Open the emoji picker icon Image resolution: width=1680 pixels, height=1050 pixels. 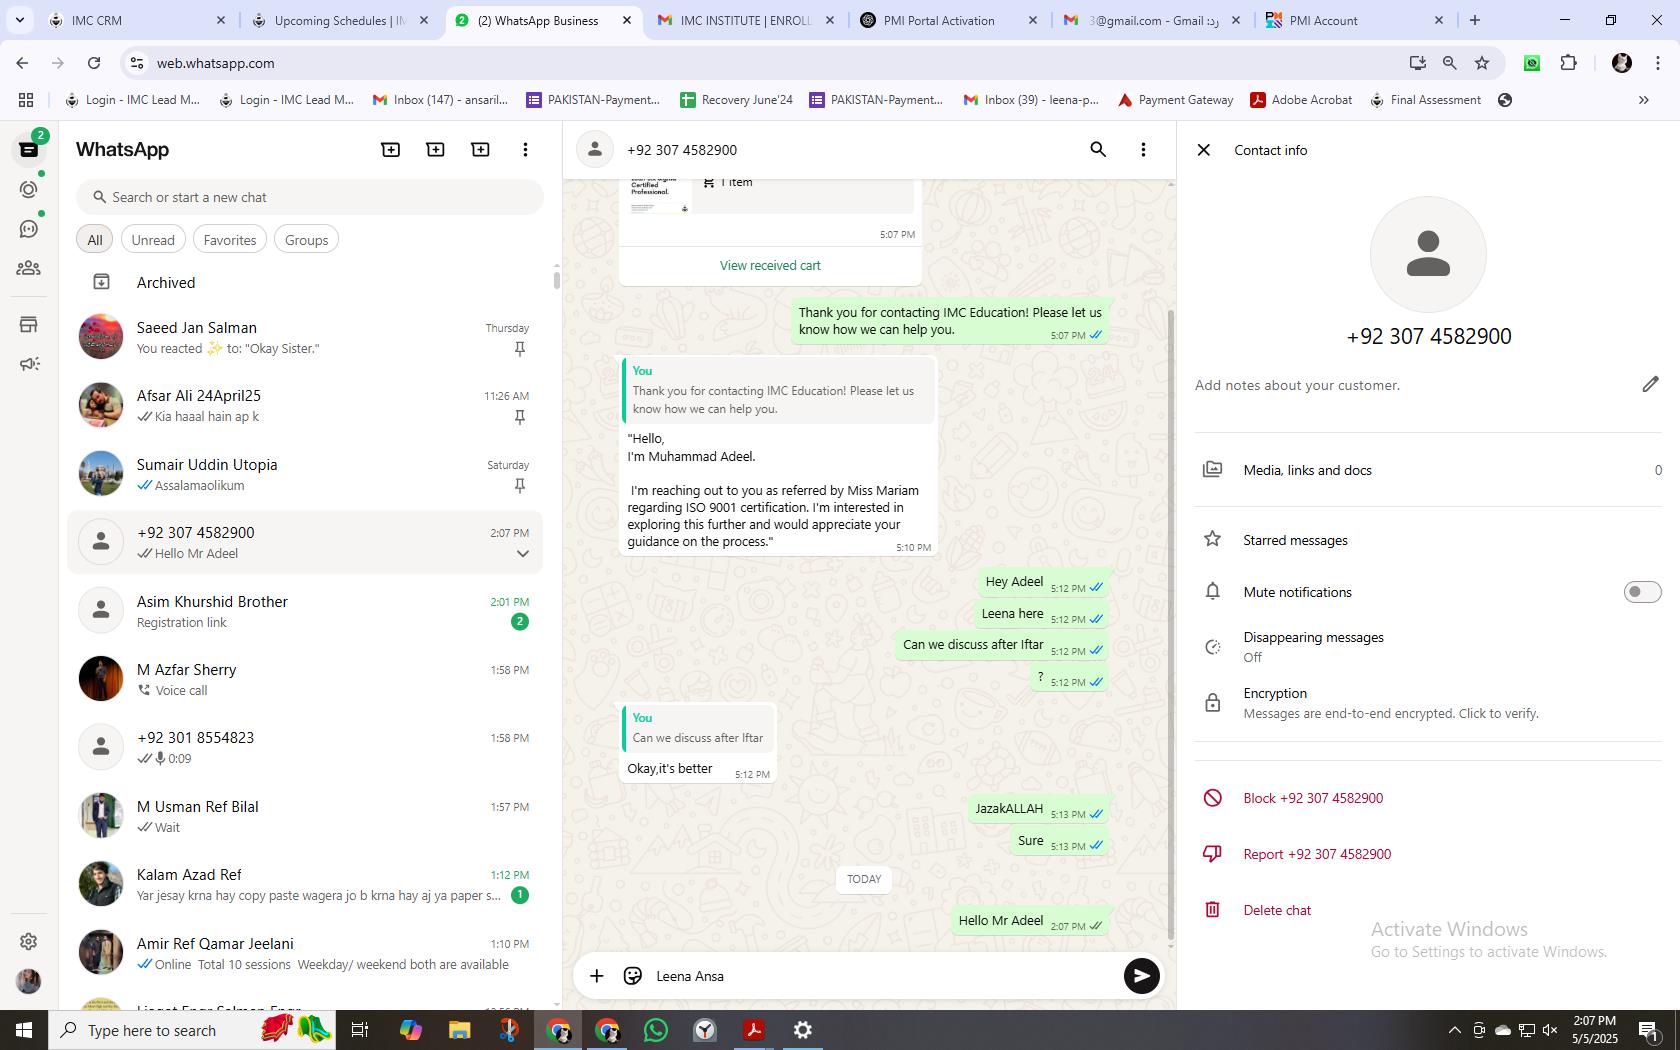pyautogui.click(x=632, y=976)
